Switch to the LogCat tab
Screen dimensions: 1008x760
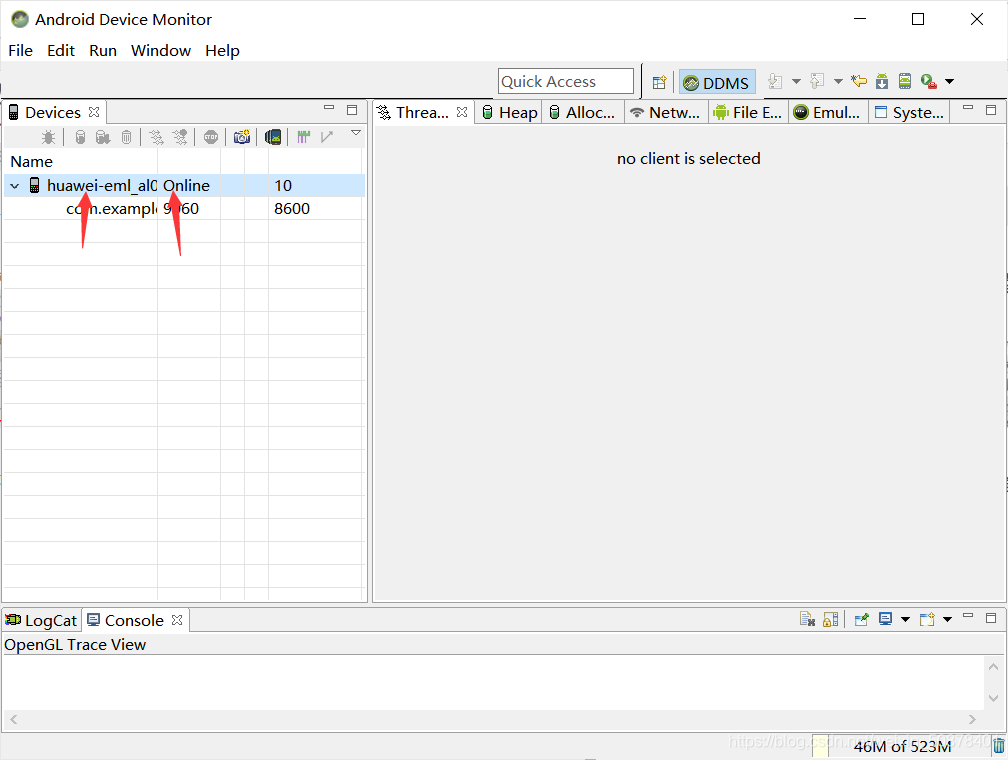point(42,620)
